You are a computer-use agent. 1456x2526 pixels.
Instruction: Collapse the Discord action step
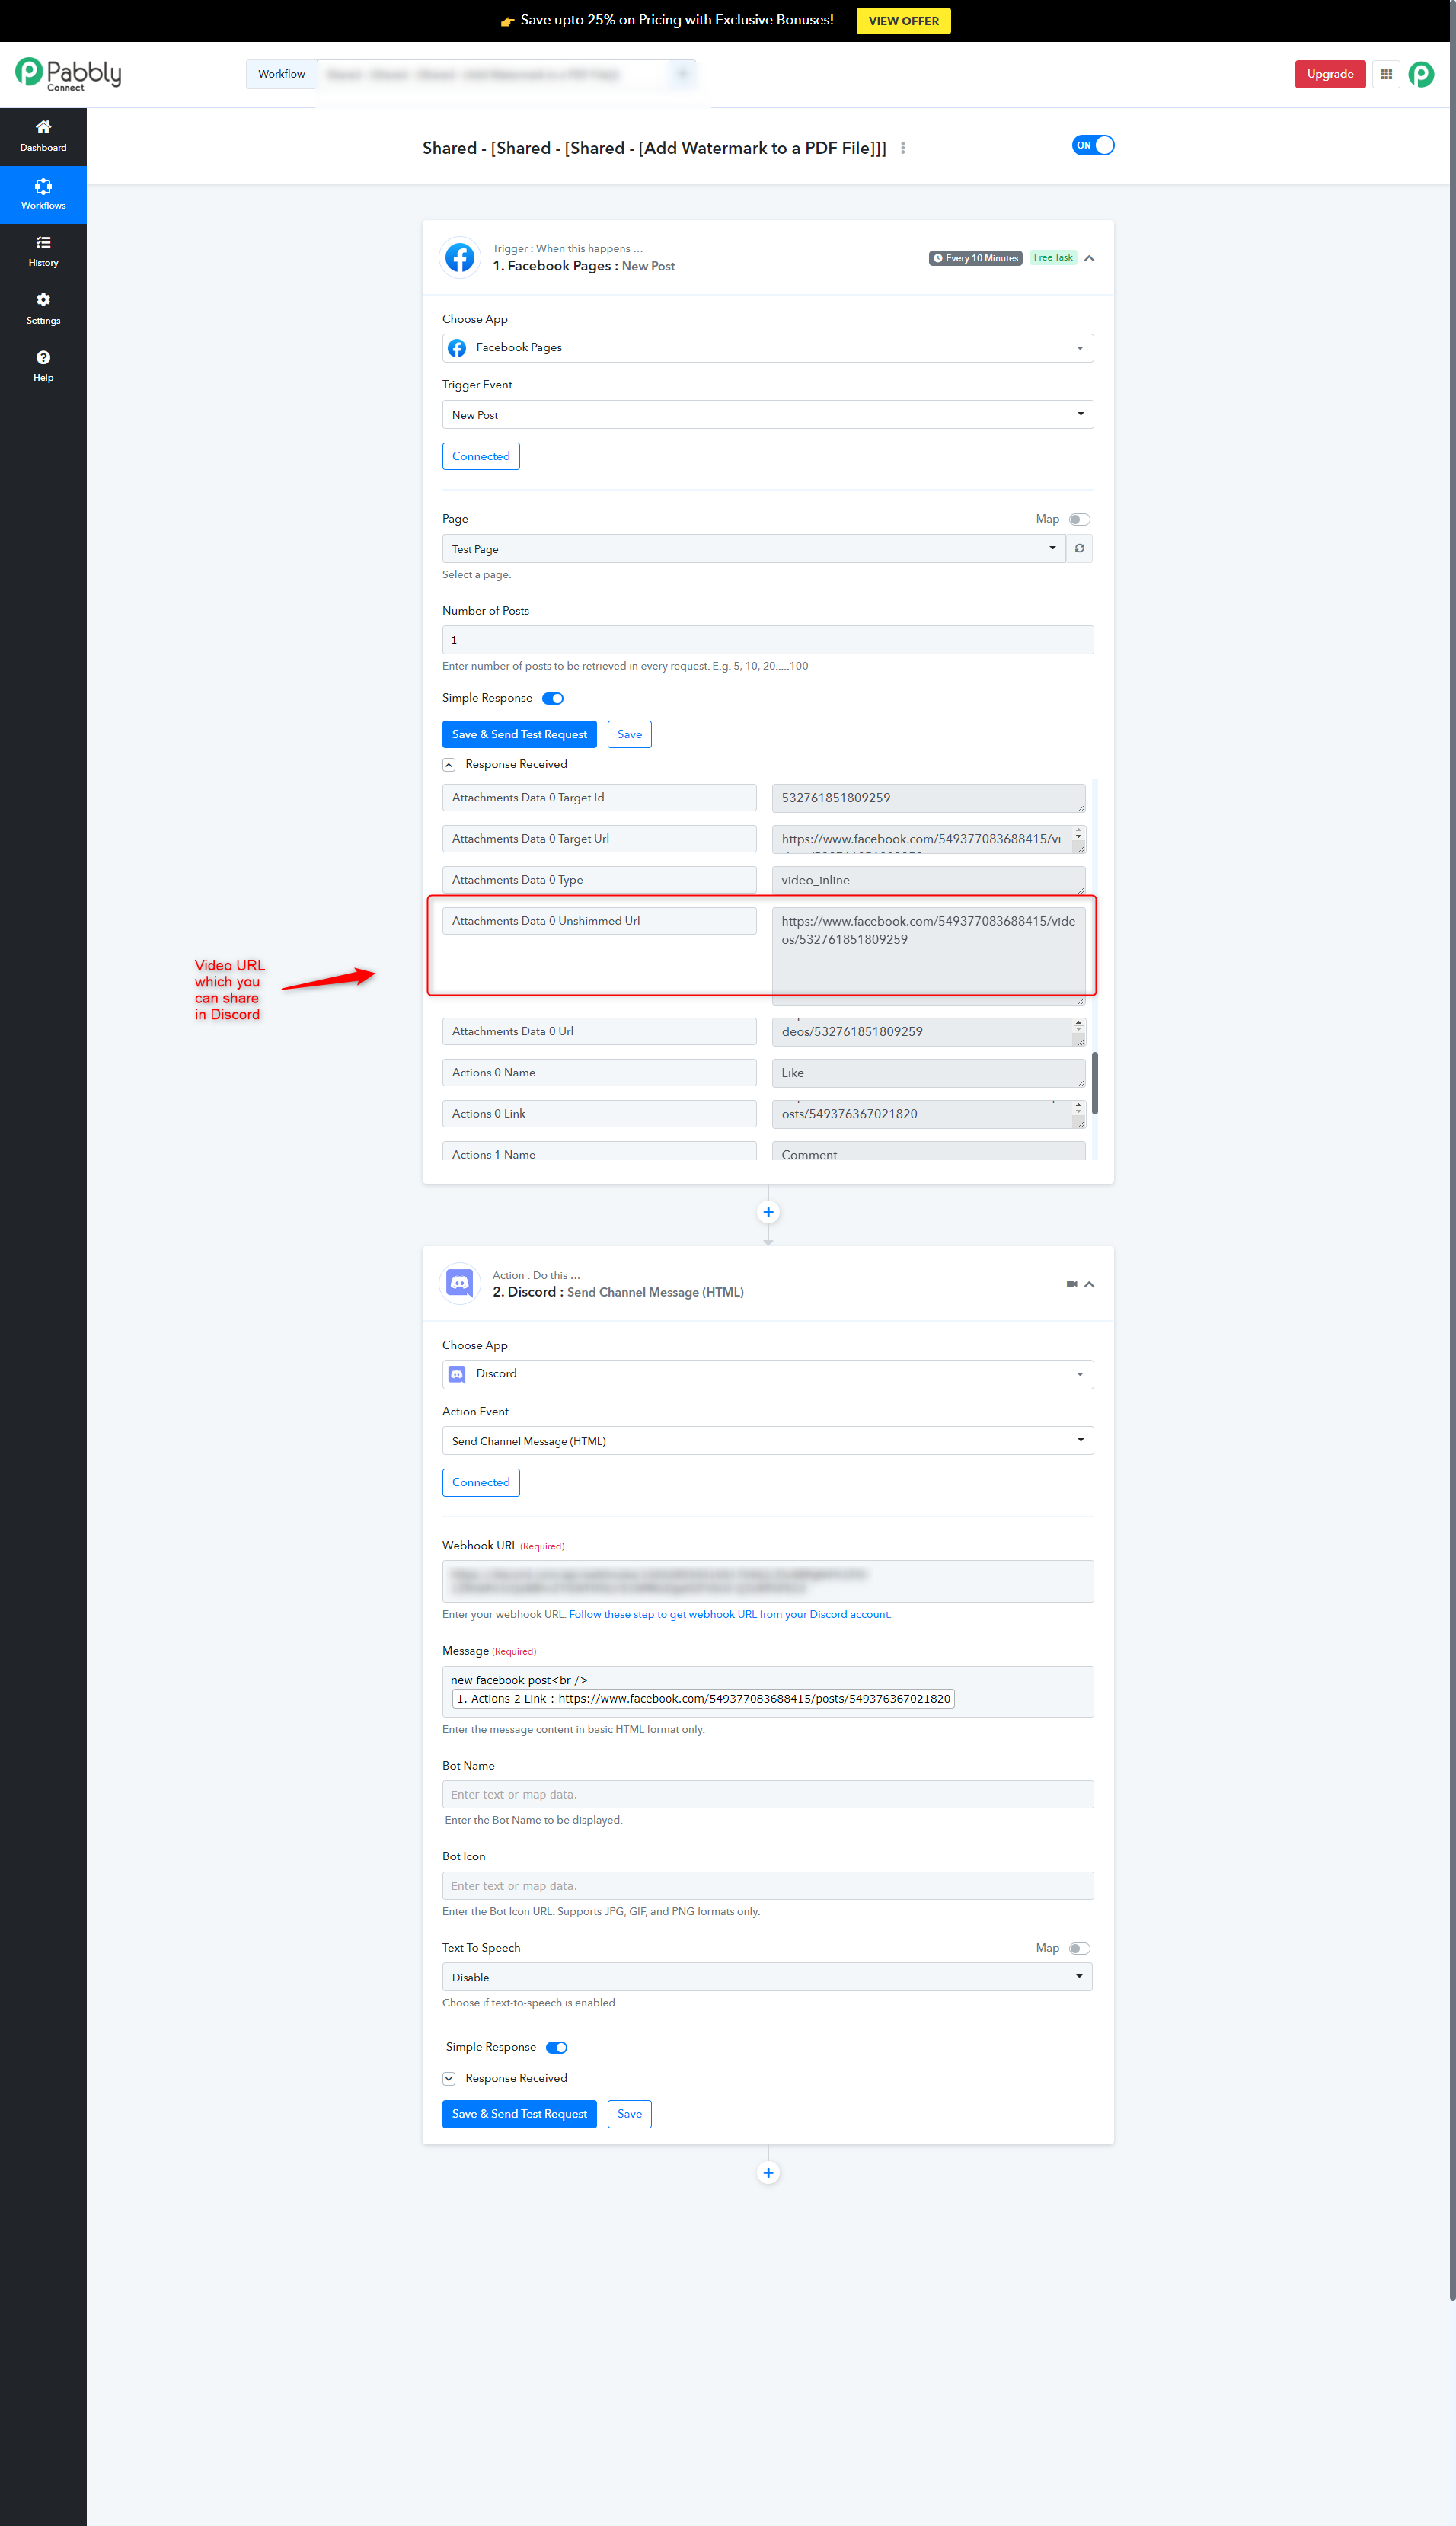[x=1089, y=1284]
